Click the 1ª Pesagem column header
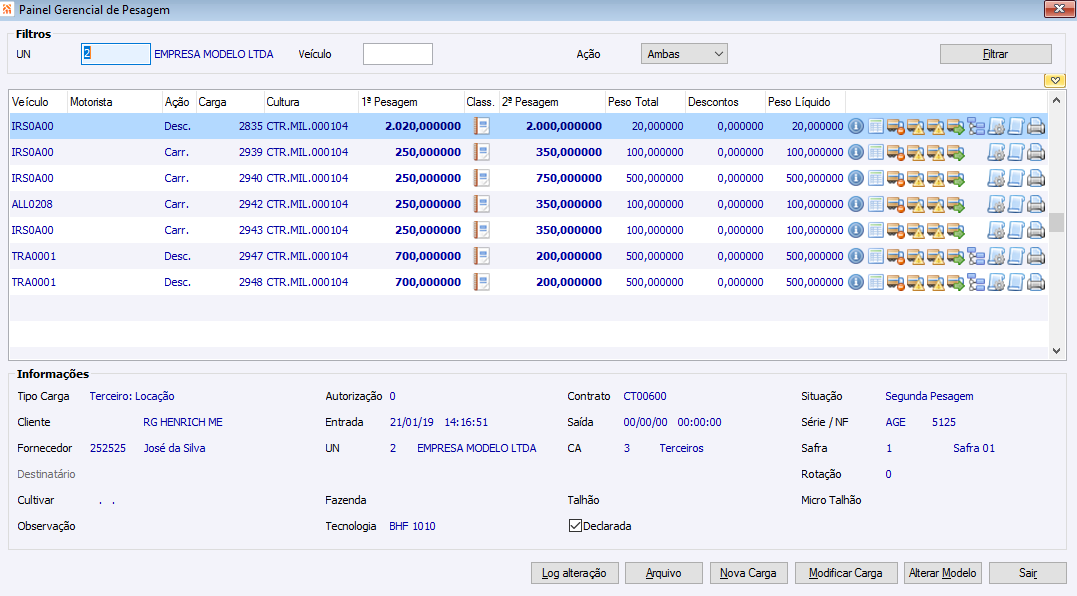Viewport: 1077px width, 596px height. tap(410, 102)
